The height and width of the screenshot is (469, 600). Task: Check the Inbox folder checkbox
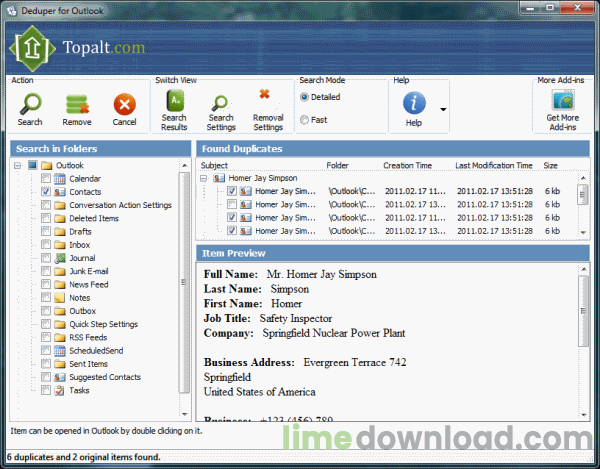click(46, 245)
